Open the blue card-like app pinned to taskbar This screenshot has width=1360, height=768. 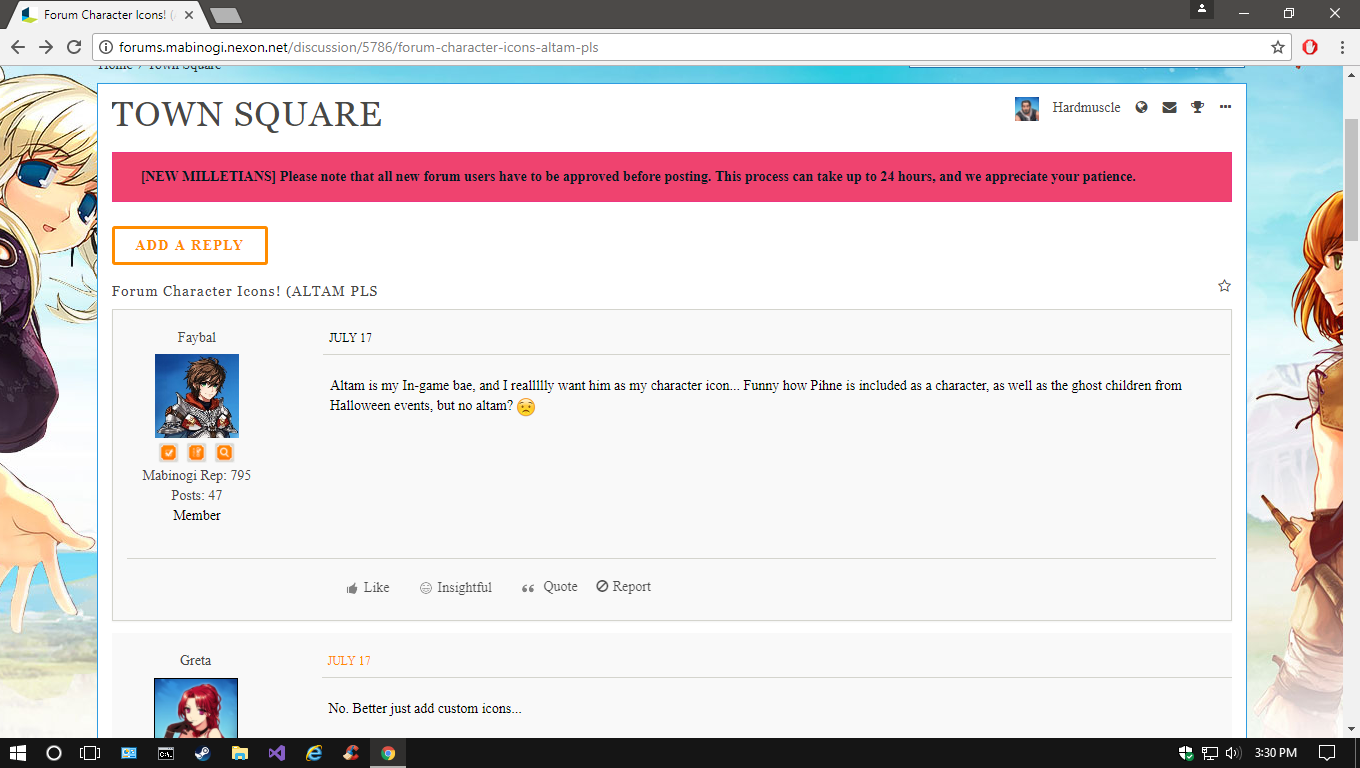[129, 753]
